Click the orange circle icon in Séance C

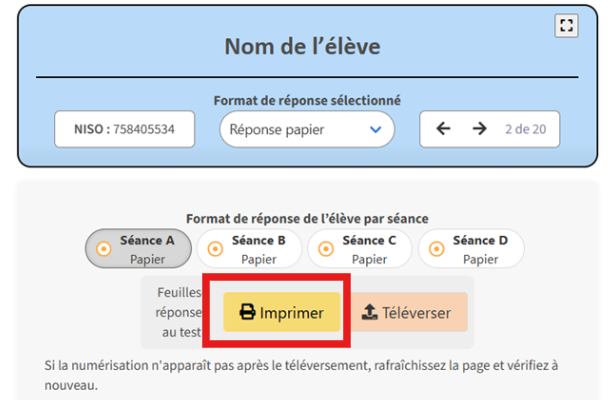pyautogui.click(x=324, y=249)
